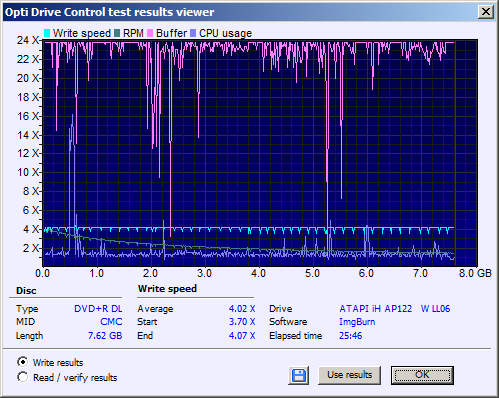
Task: Click the save results floppy disk icon
Action: pyautogui.click(x=299, y=375)
